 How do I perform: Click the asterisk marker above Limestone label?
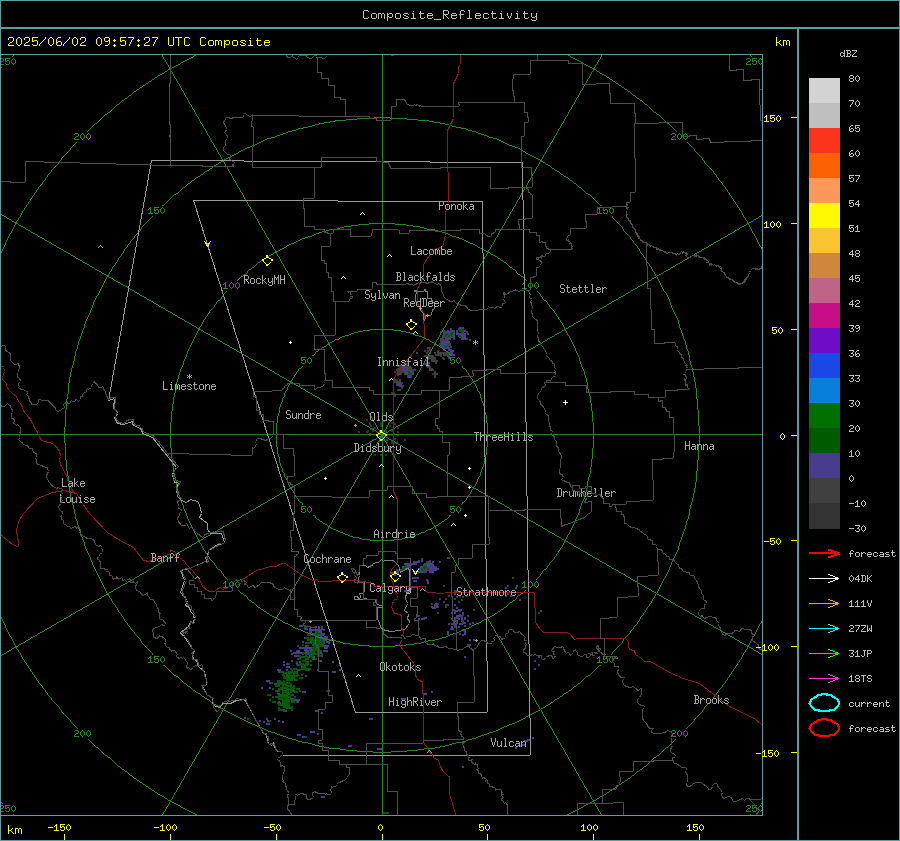[x=189, y=377]
